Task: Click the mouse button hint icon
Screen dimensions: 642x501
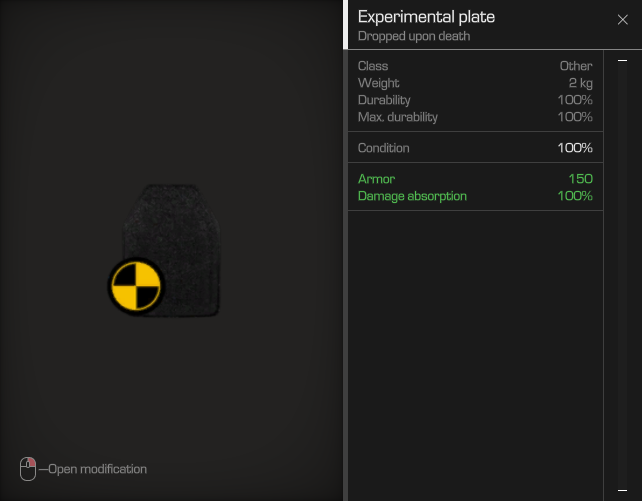Action: [x=28, y=469]
